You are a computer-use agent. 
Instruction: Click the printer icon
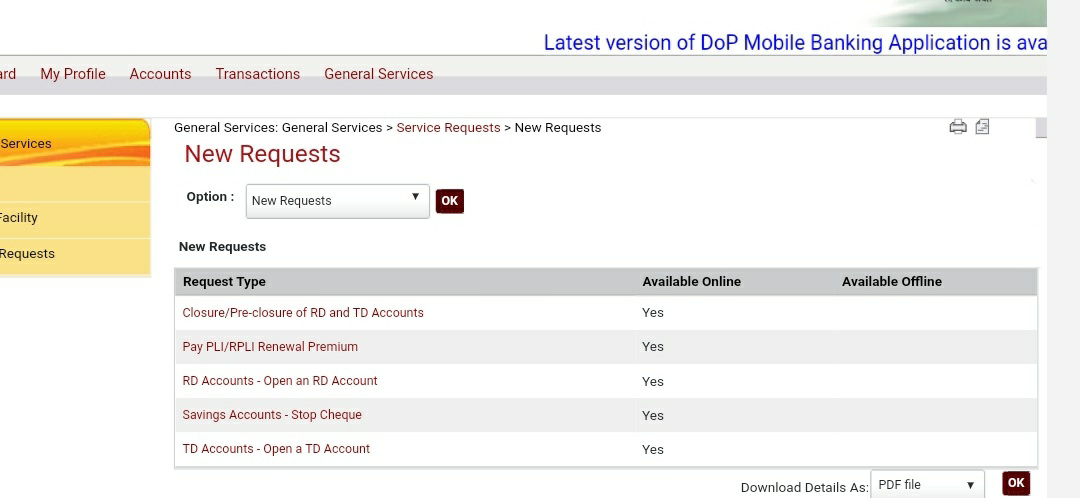pos(958,127)
